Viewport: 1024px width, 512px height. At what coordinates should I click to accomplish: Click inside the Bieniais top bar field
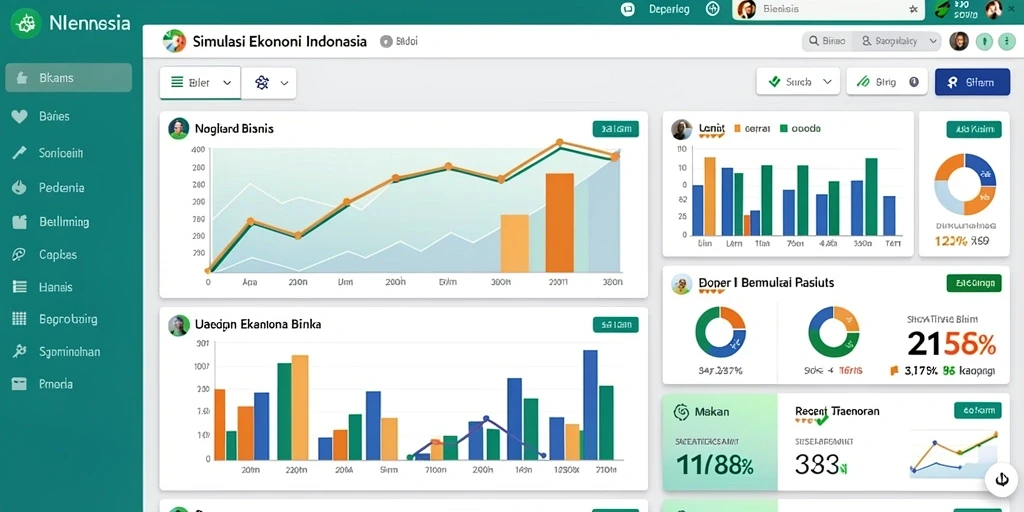click(828, 10)
